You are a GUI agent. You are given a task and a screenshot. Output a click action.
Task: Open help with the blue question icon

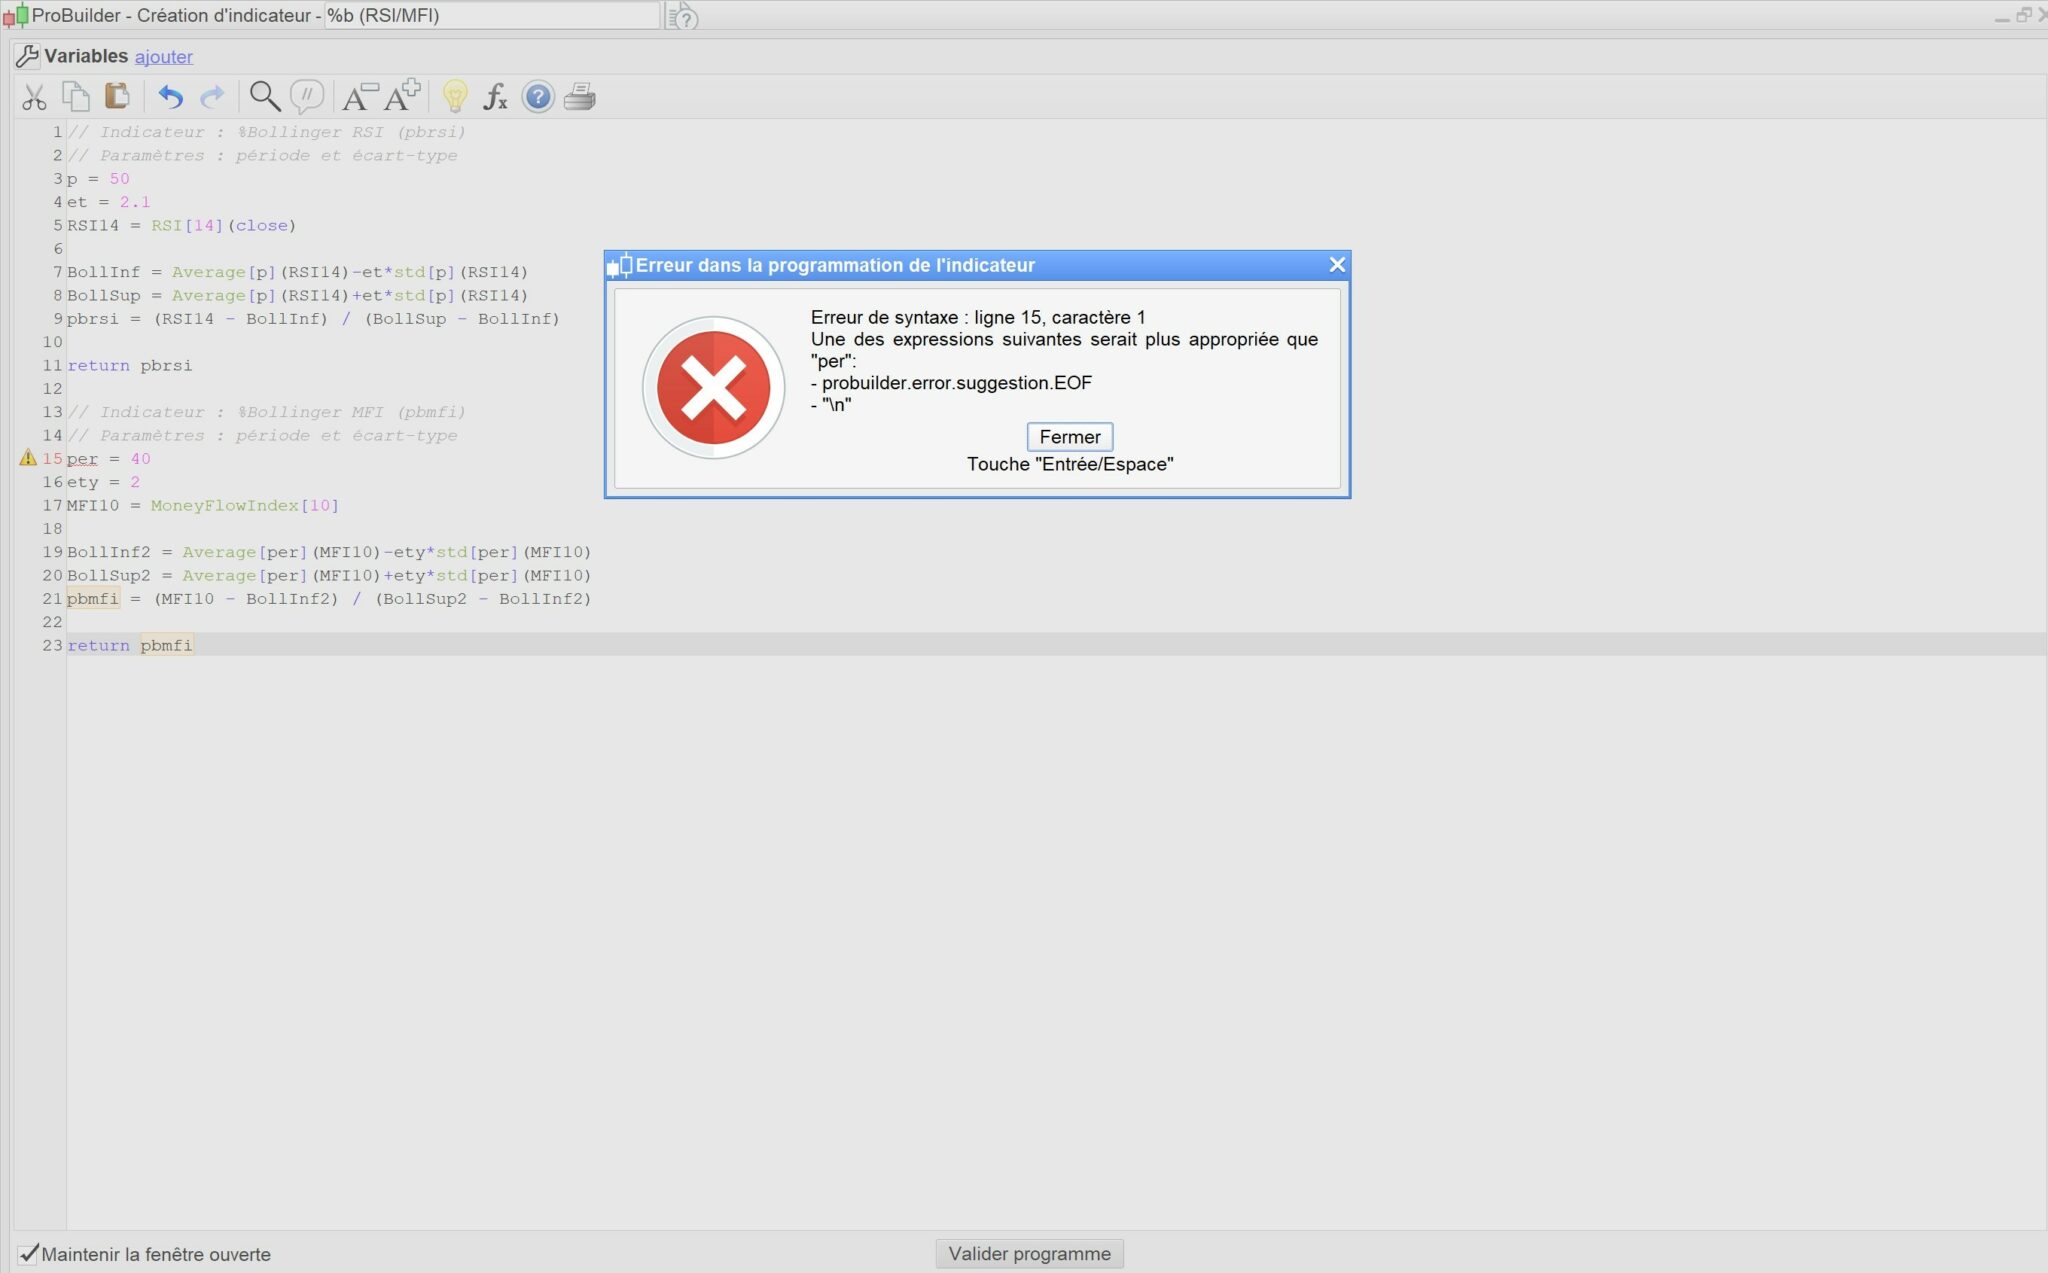click(x=538, y=96)
